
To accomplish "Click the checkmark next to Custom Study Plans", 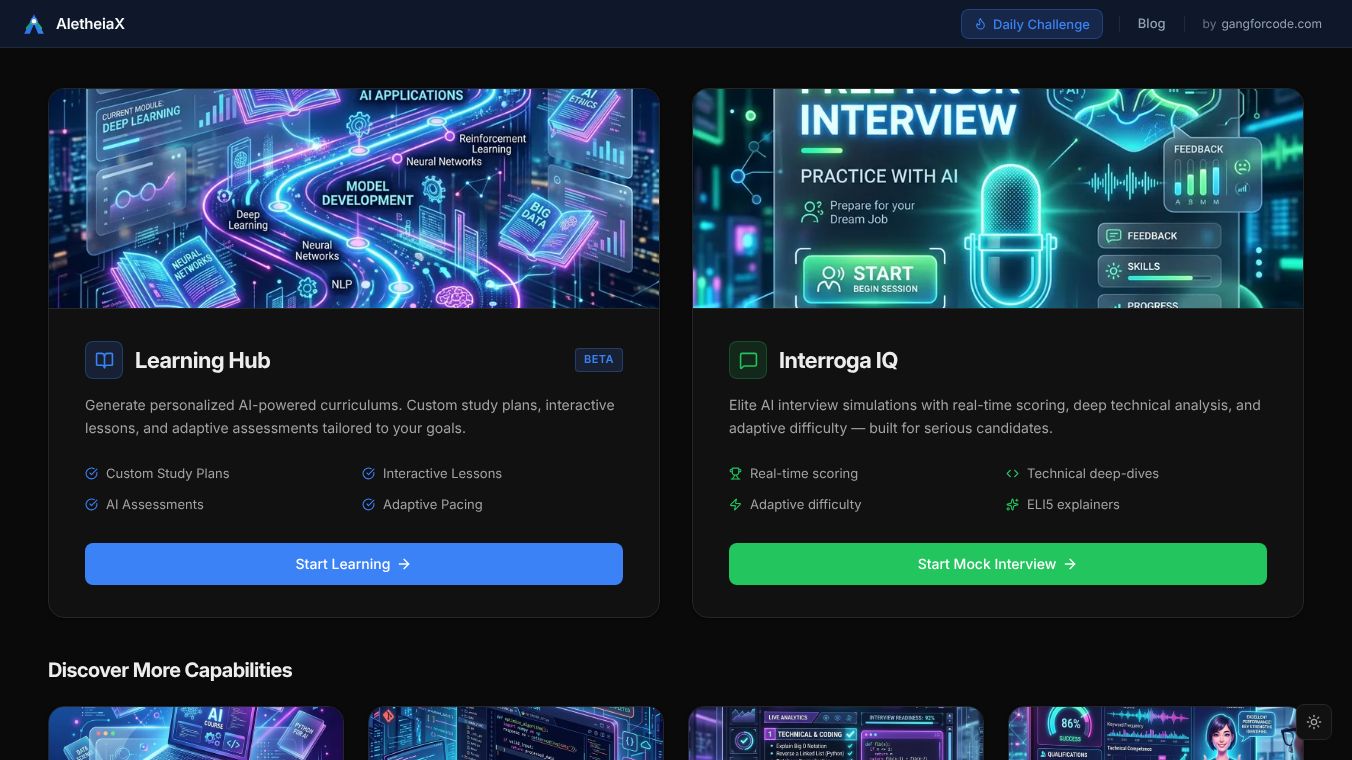I will pos(92,474).
